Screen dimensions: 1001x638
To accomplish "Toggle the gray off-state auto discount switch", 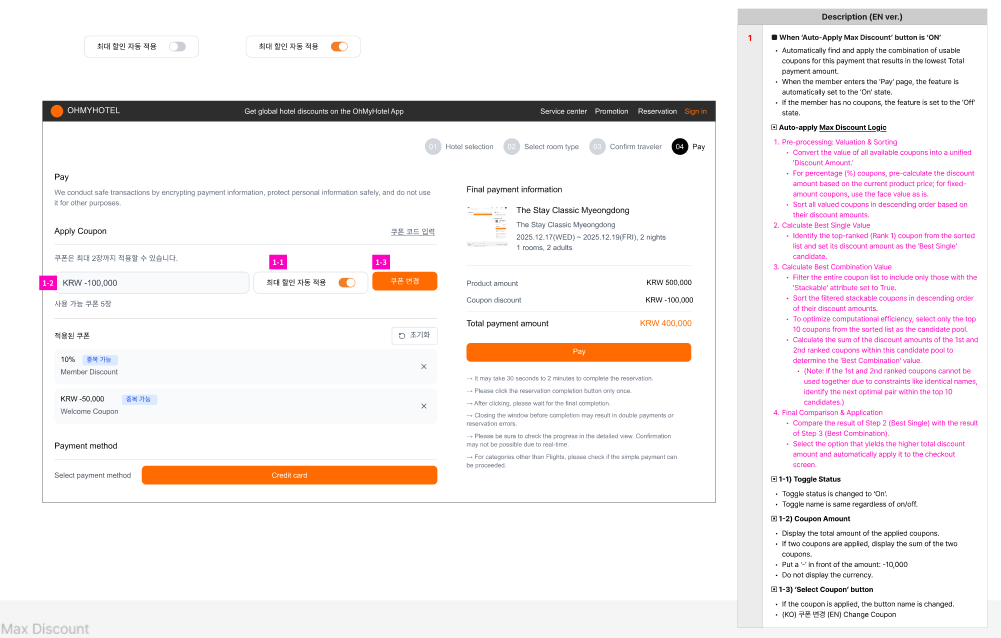I will (x=177, y=47).
